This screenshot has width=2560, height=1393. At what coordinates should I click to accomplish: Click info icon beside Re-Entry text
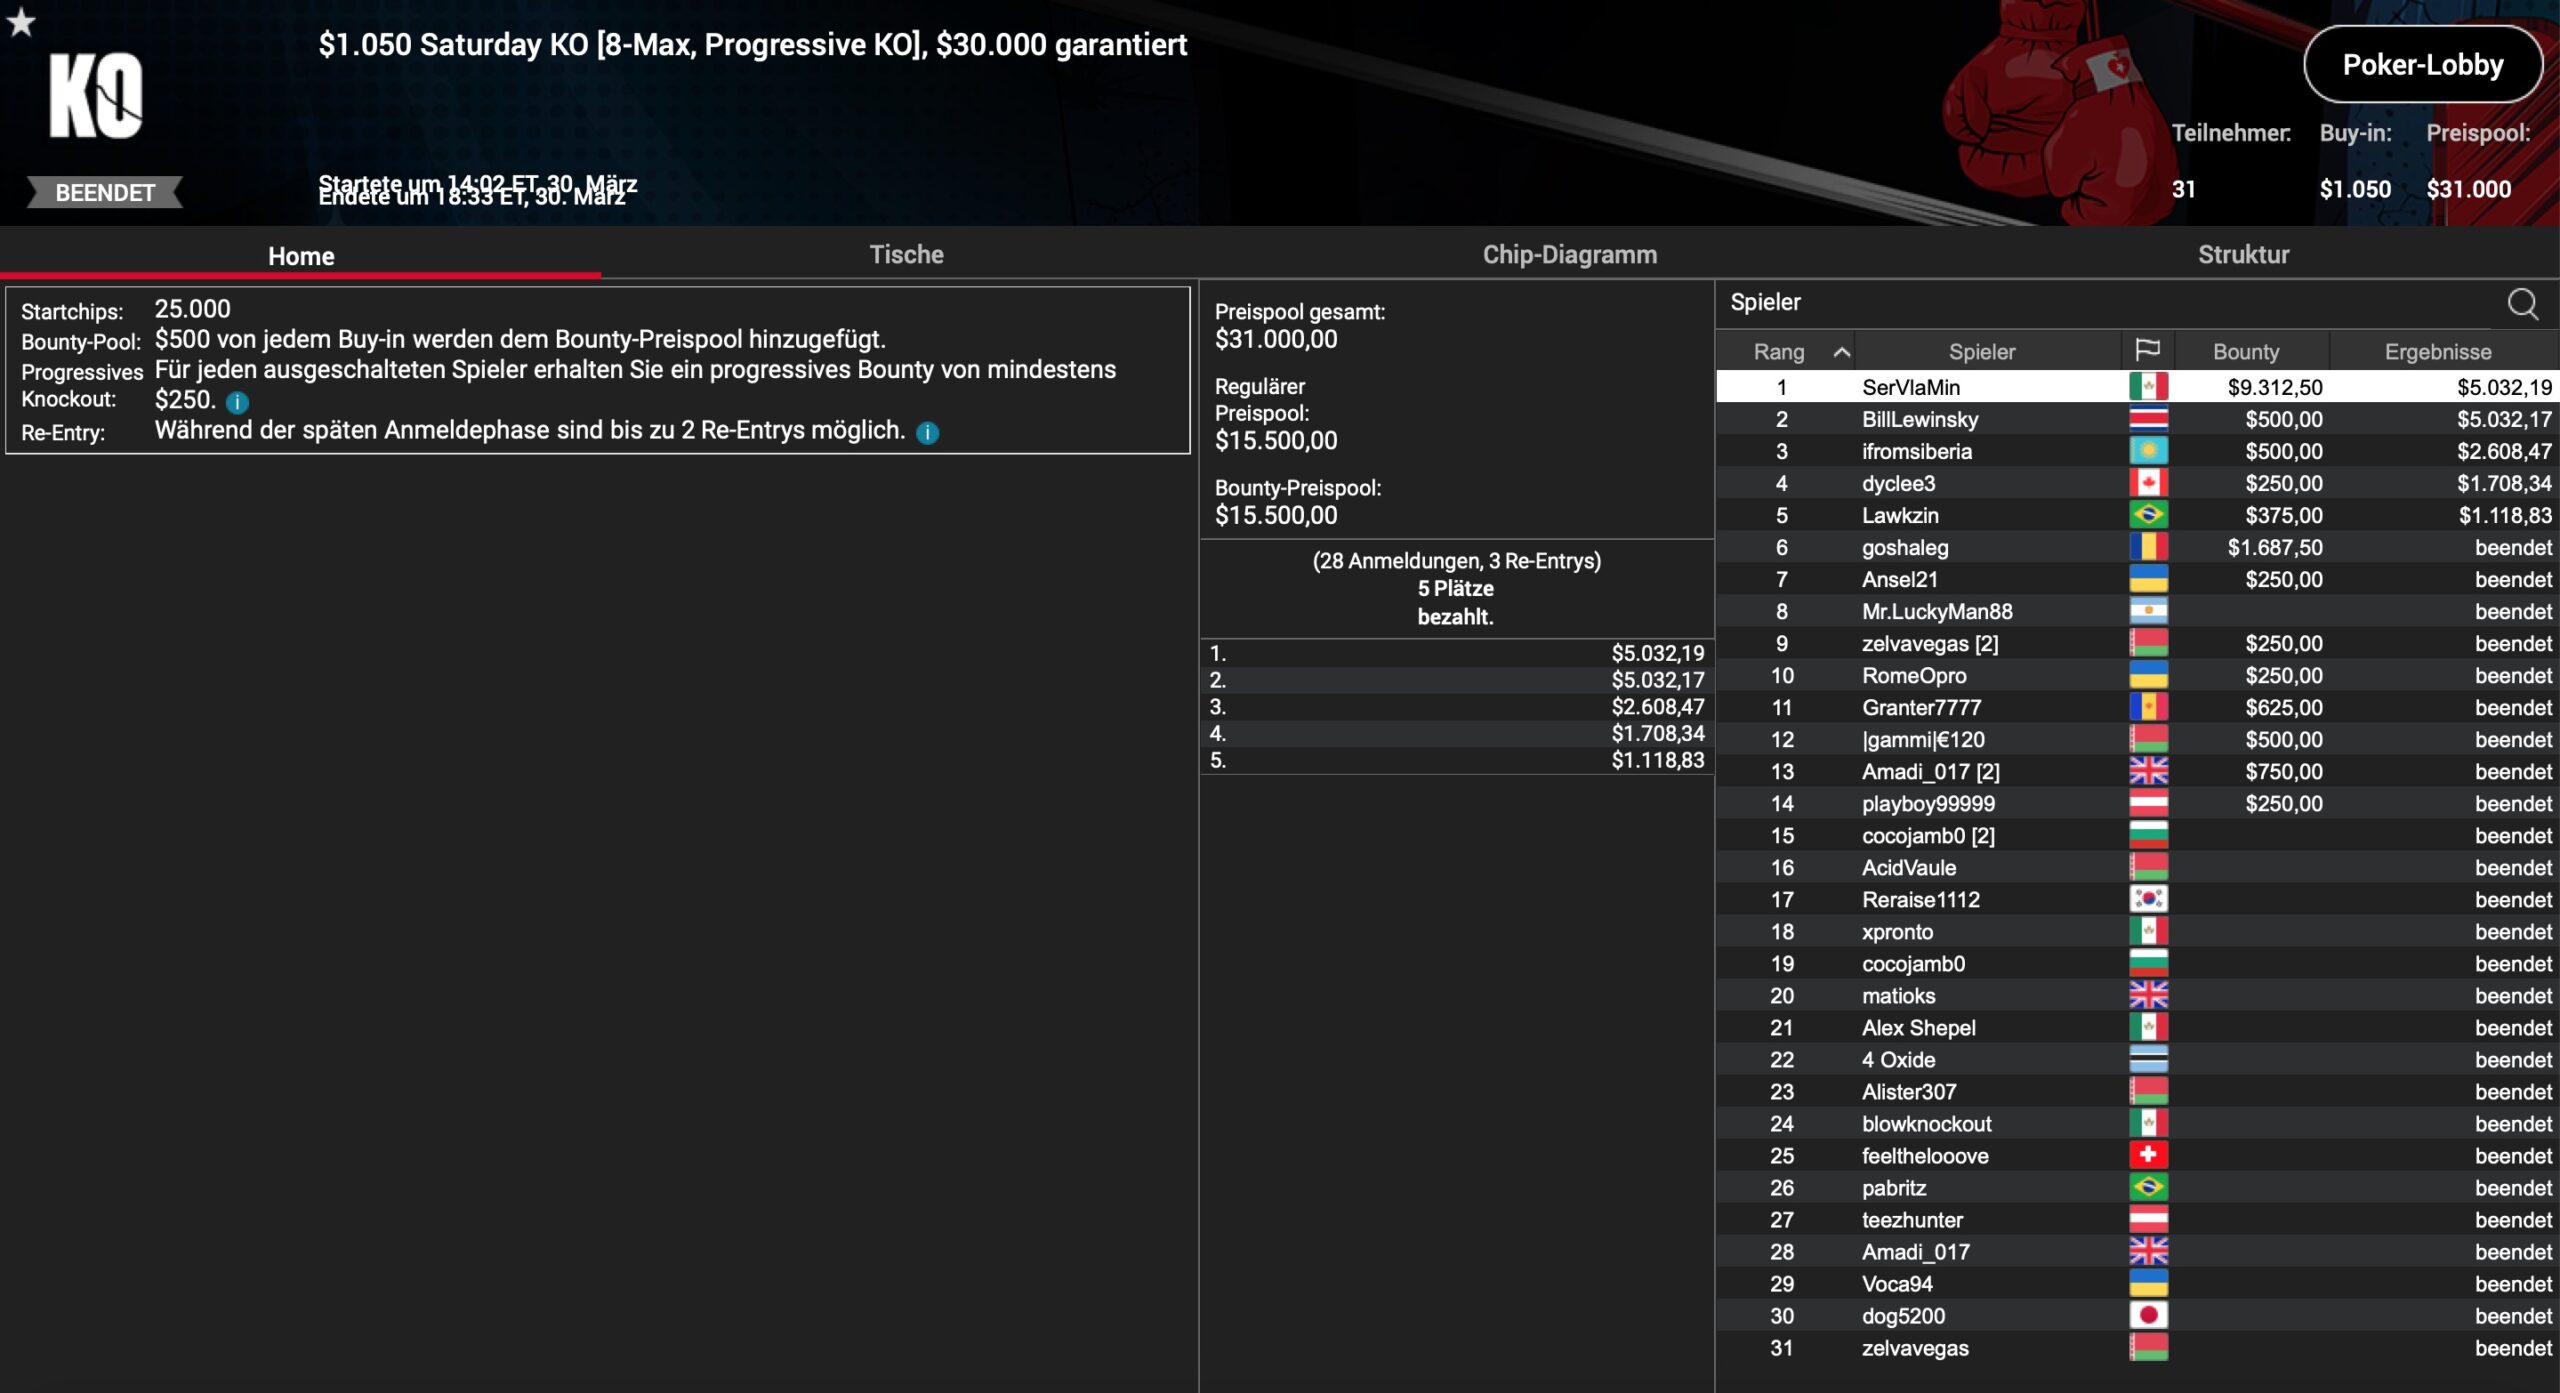tap(927, 432)
